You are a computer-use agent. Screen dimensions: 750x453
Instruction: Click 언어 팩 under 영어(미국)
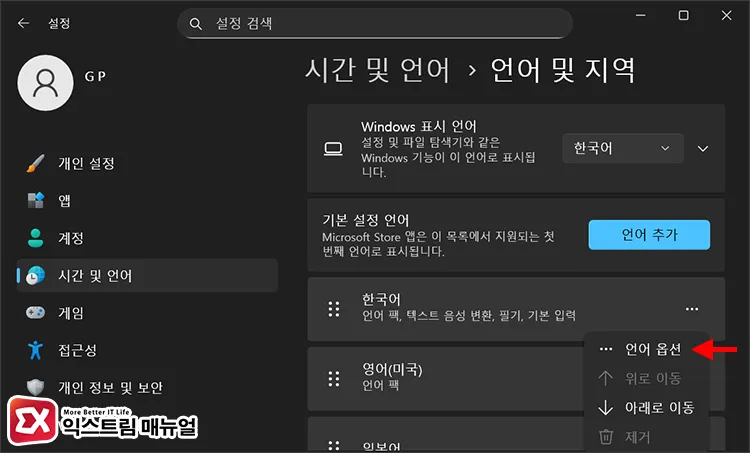click(380, 386)
